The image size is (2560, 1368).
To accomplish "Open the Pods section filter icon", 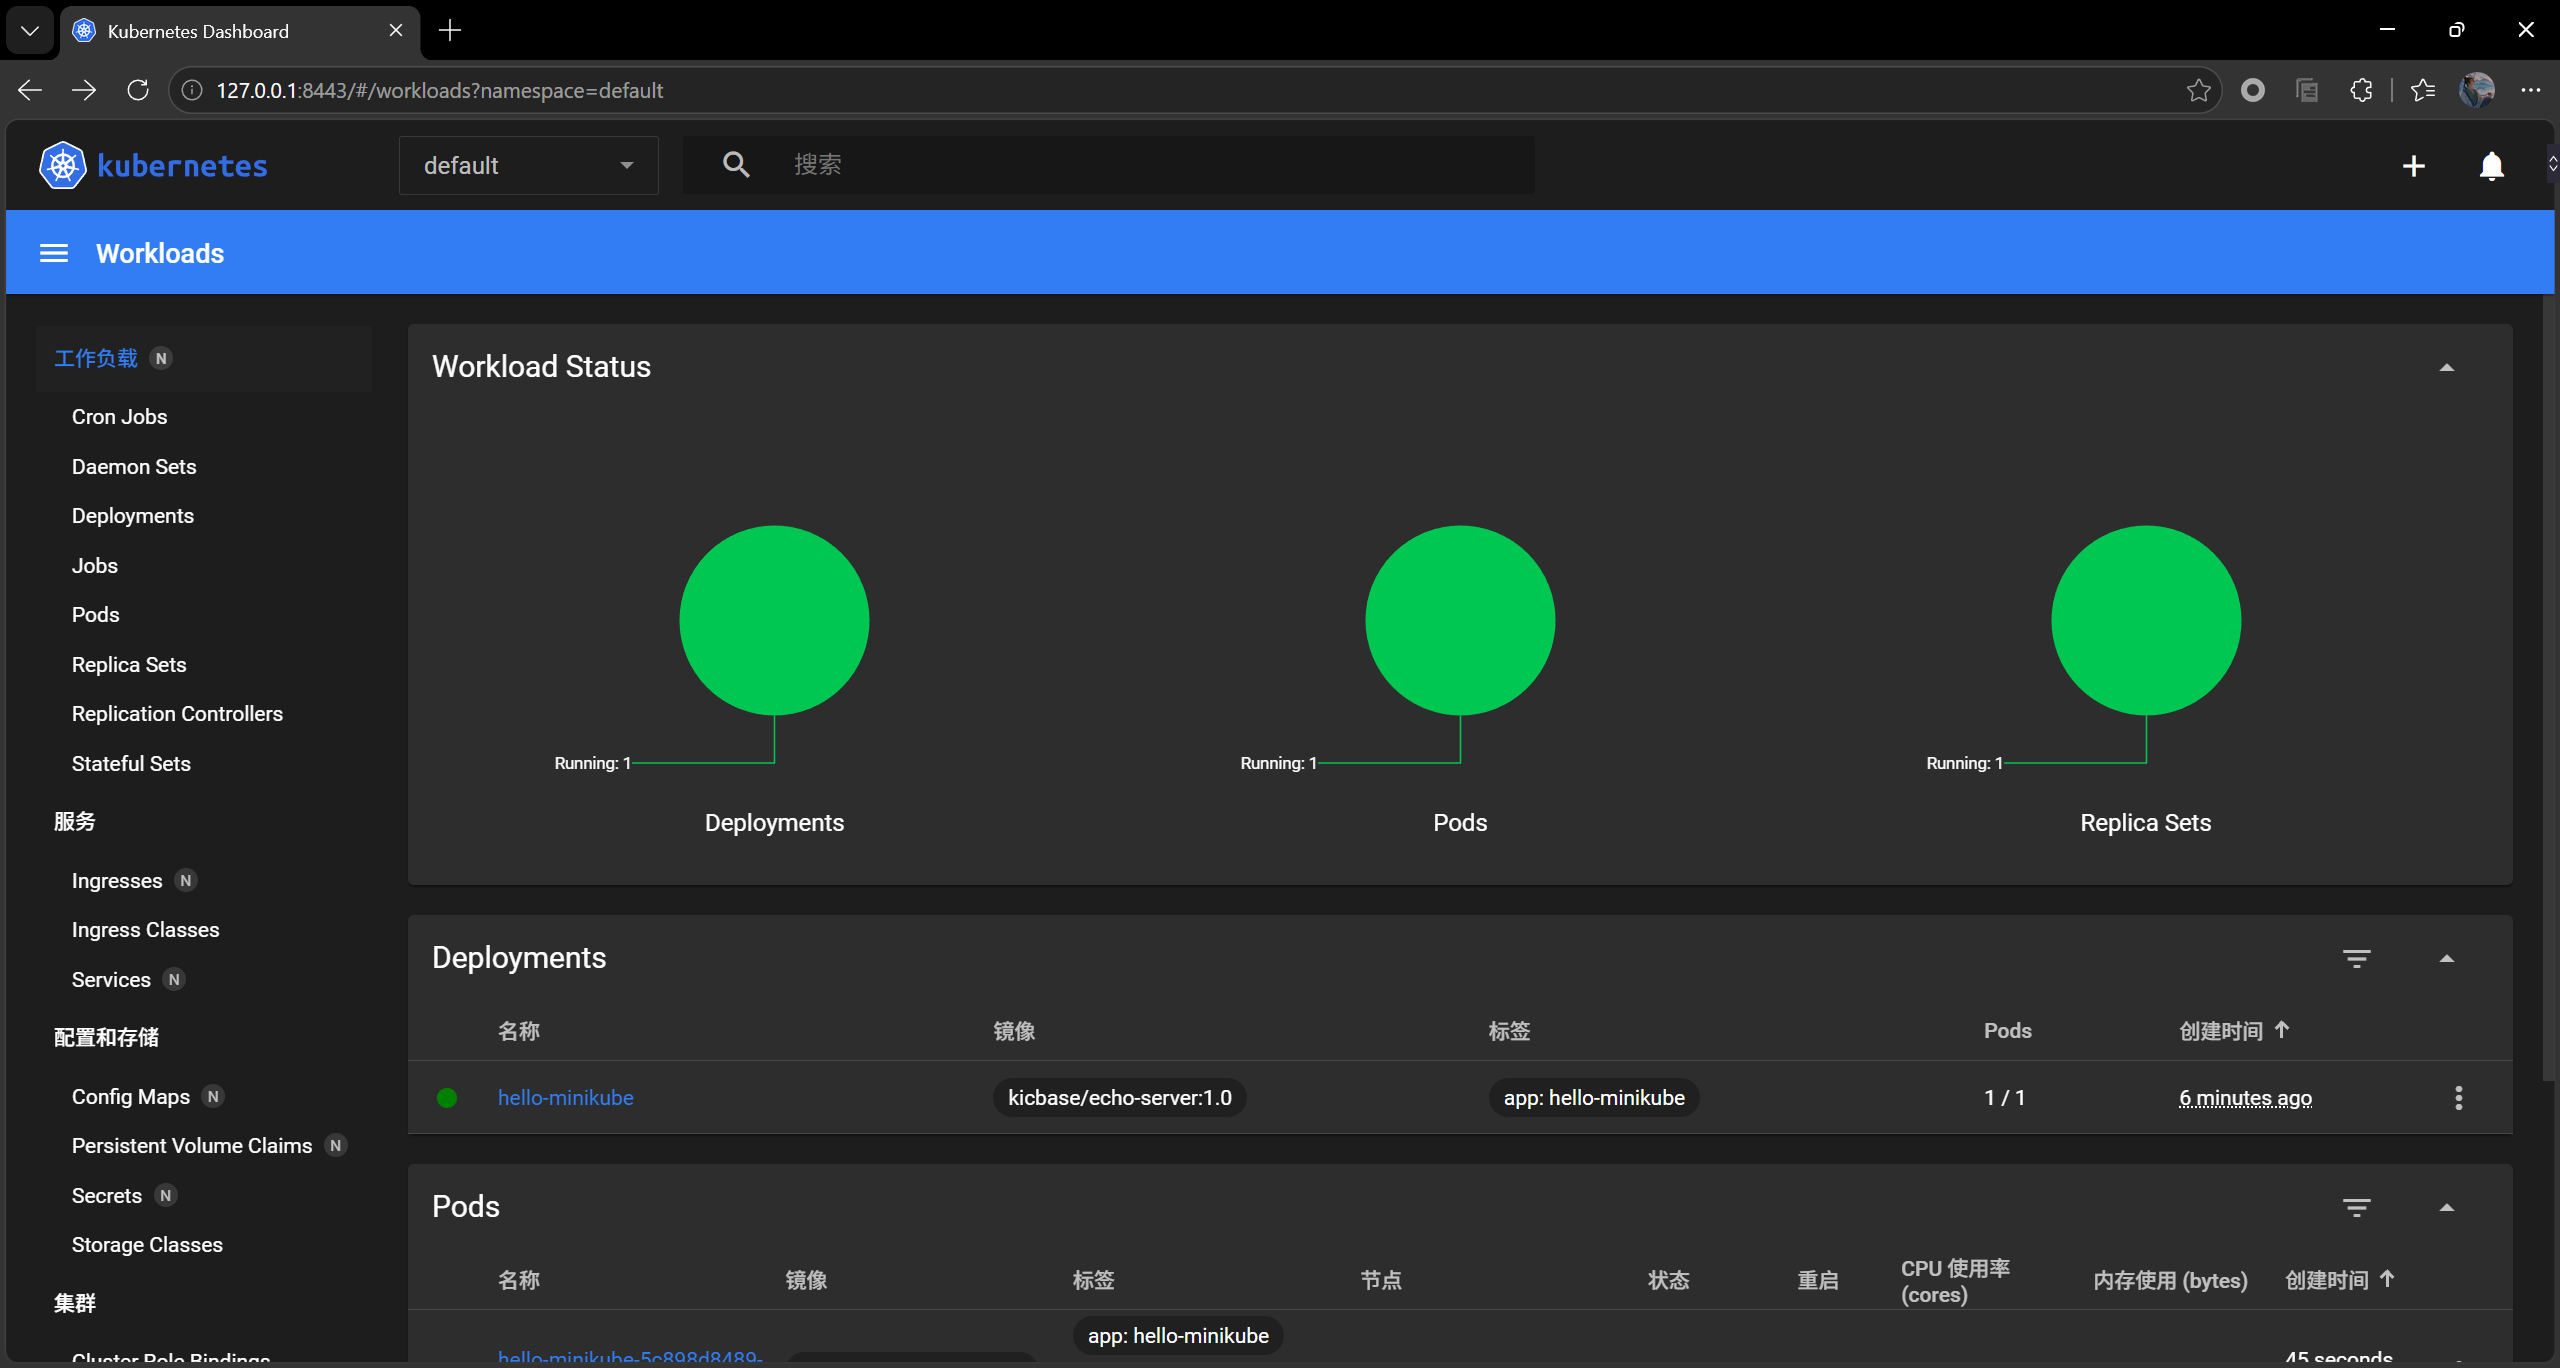I will [2356, 1208].
